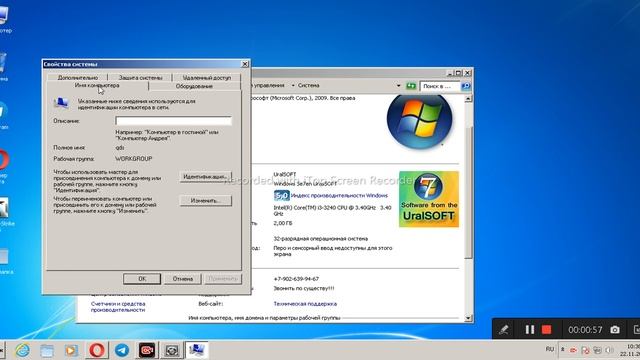640x360 pixels.
Task: Open the address bar history dropdown
Action: tap(398, 86)
